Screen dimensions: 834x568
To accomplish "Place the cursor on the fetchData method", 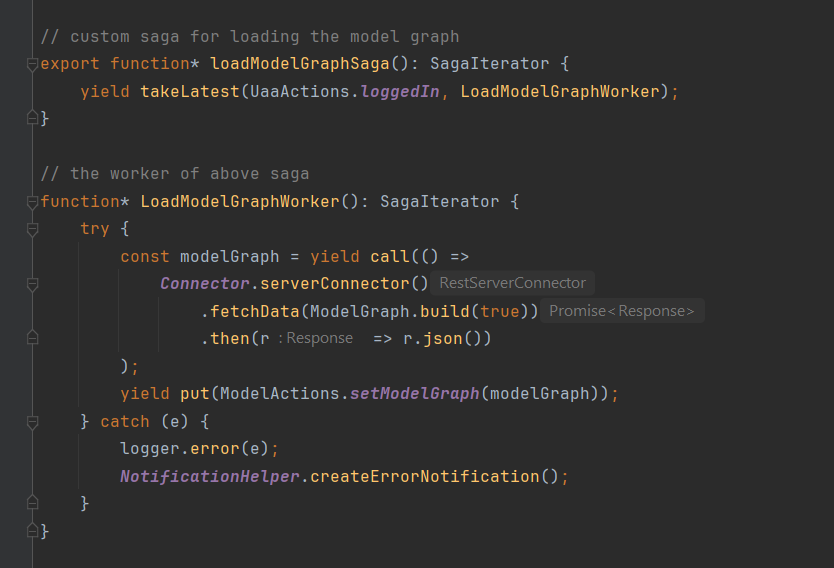I will [x=255, y=311].
